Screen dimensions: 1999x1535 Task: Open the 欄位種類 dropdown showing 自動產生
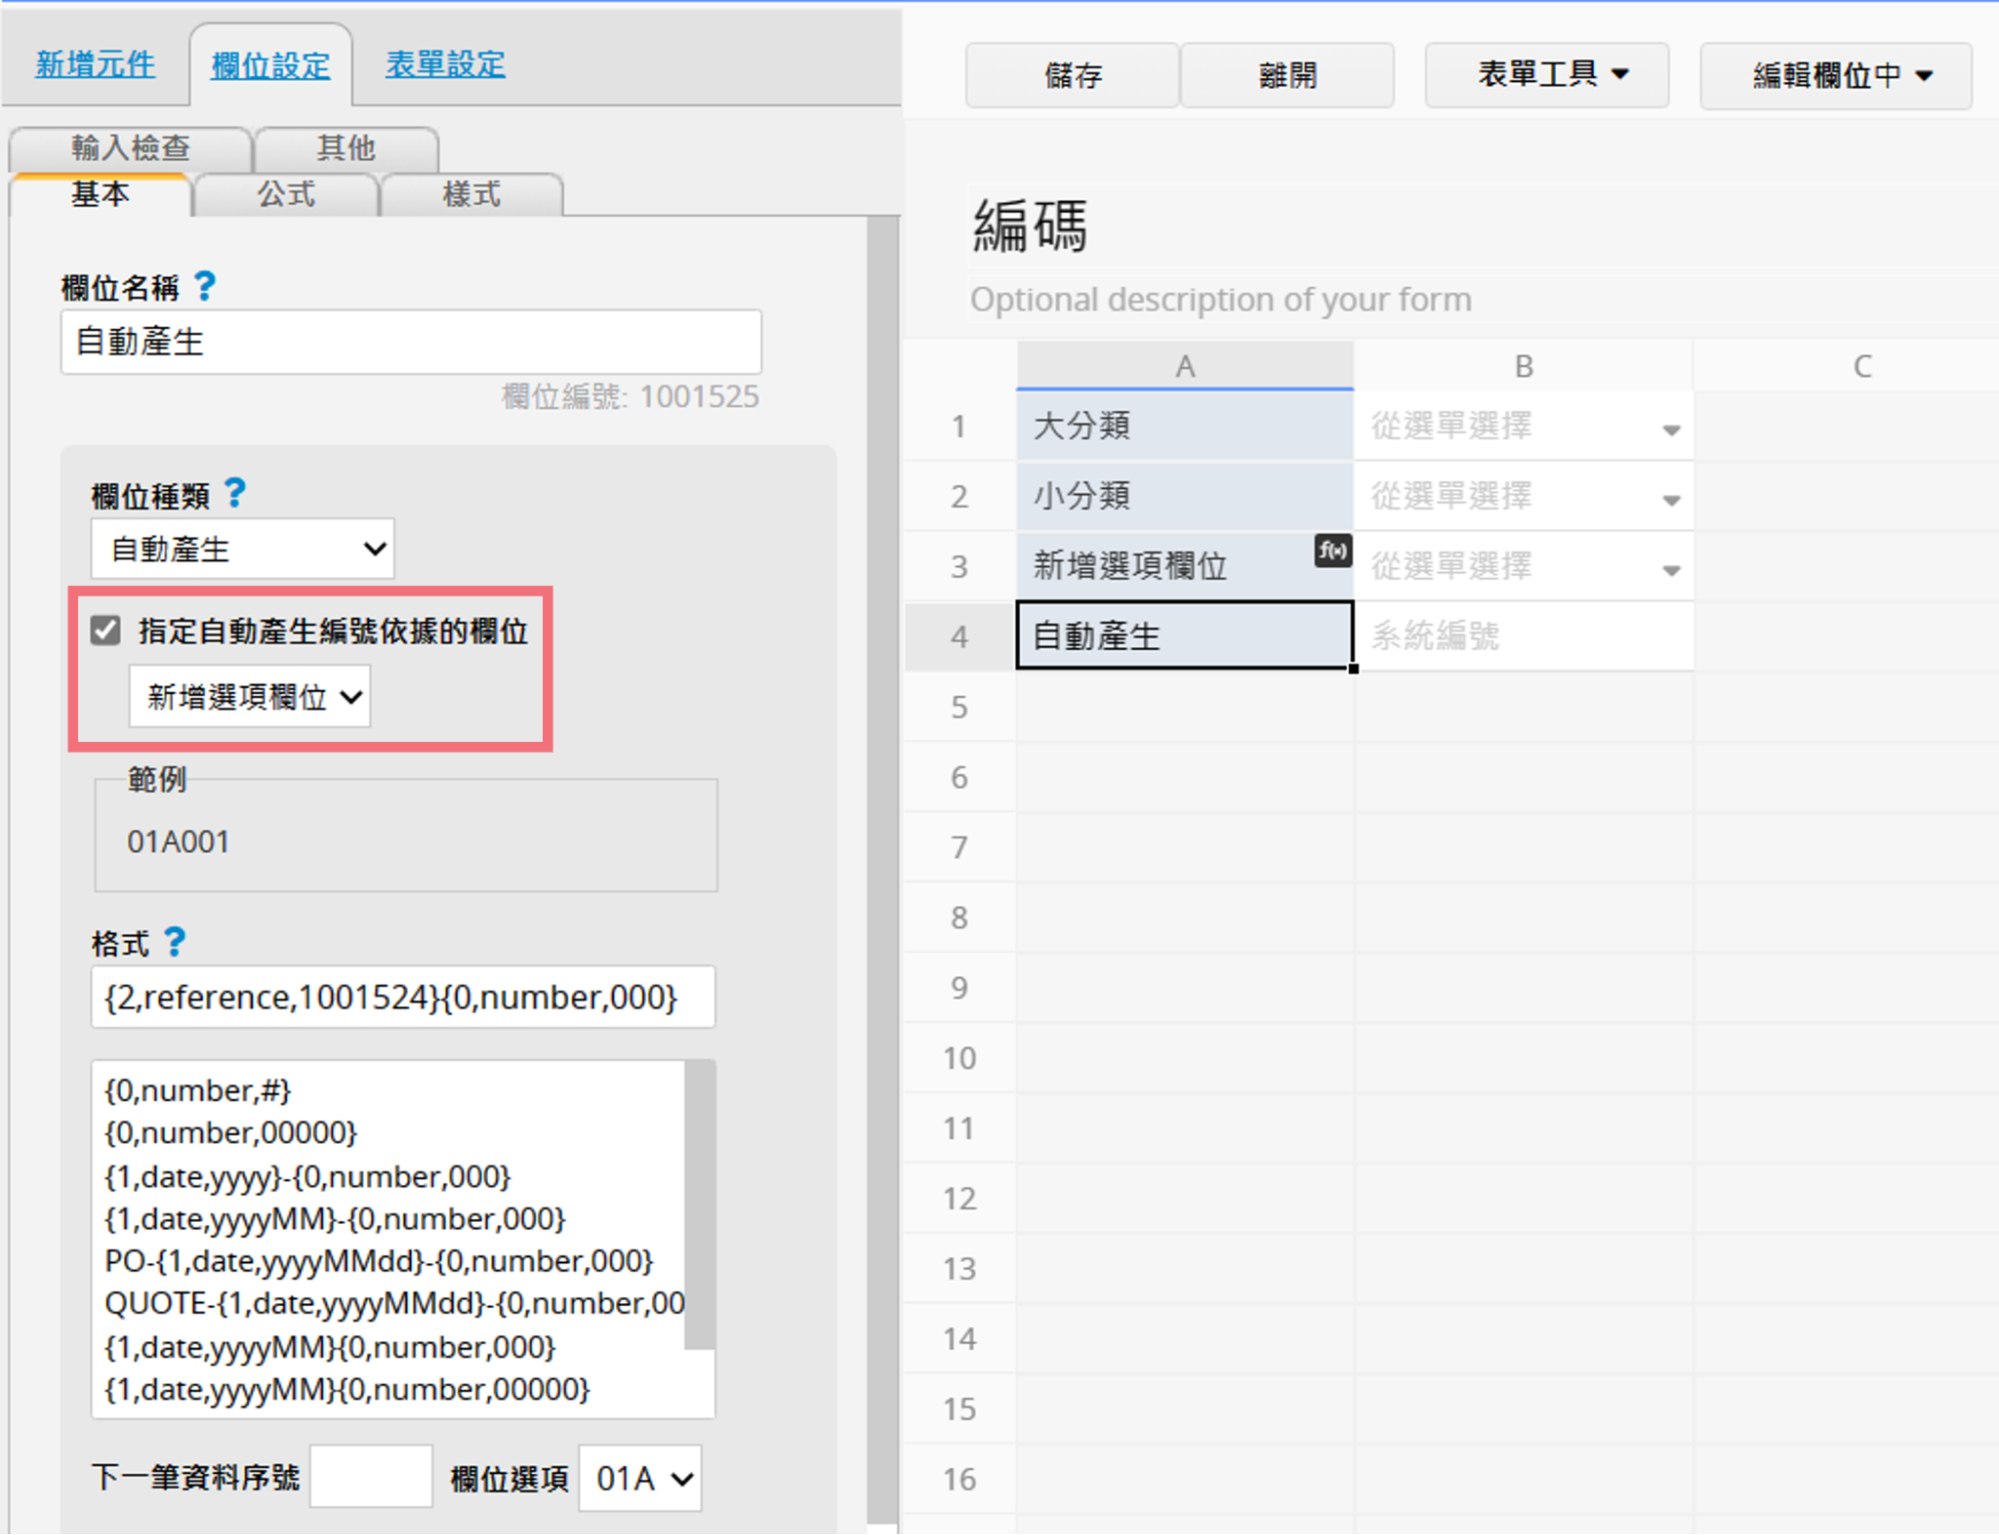pos(243,548)
